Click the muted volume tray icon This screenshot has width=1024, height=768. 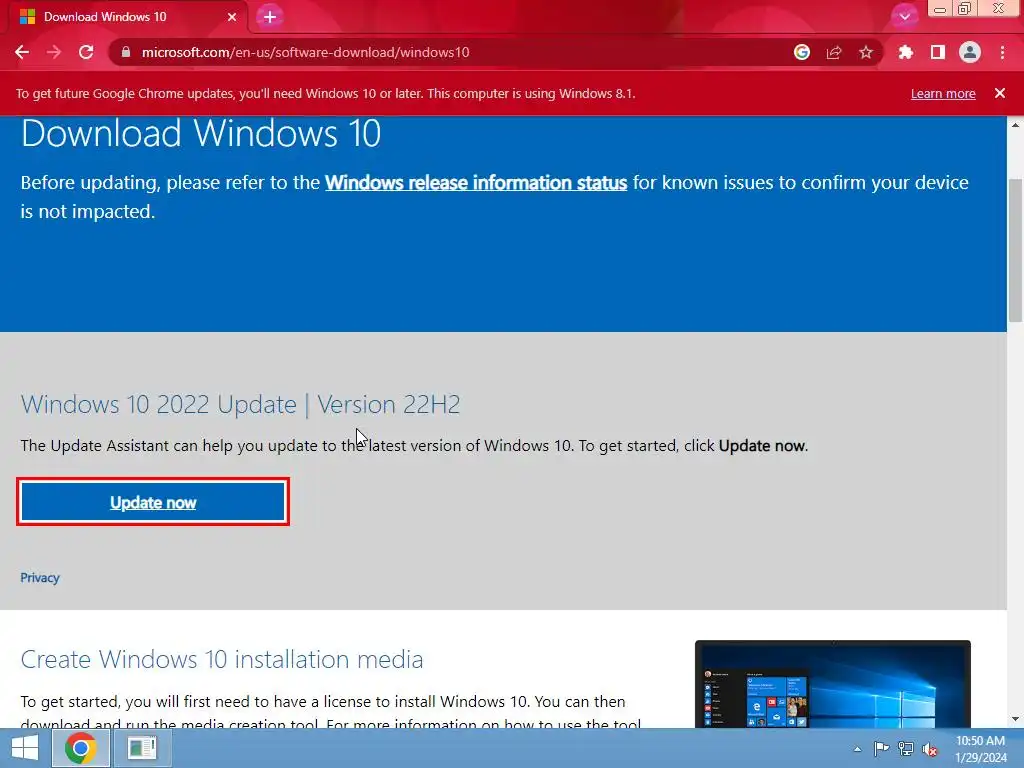tap(930, 749)
